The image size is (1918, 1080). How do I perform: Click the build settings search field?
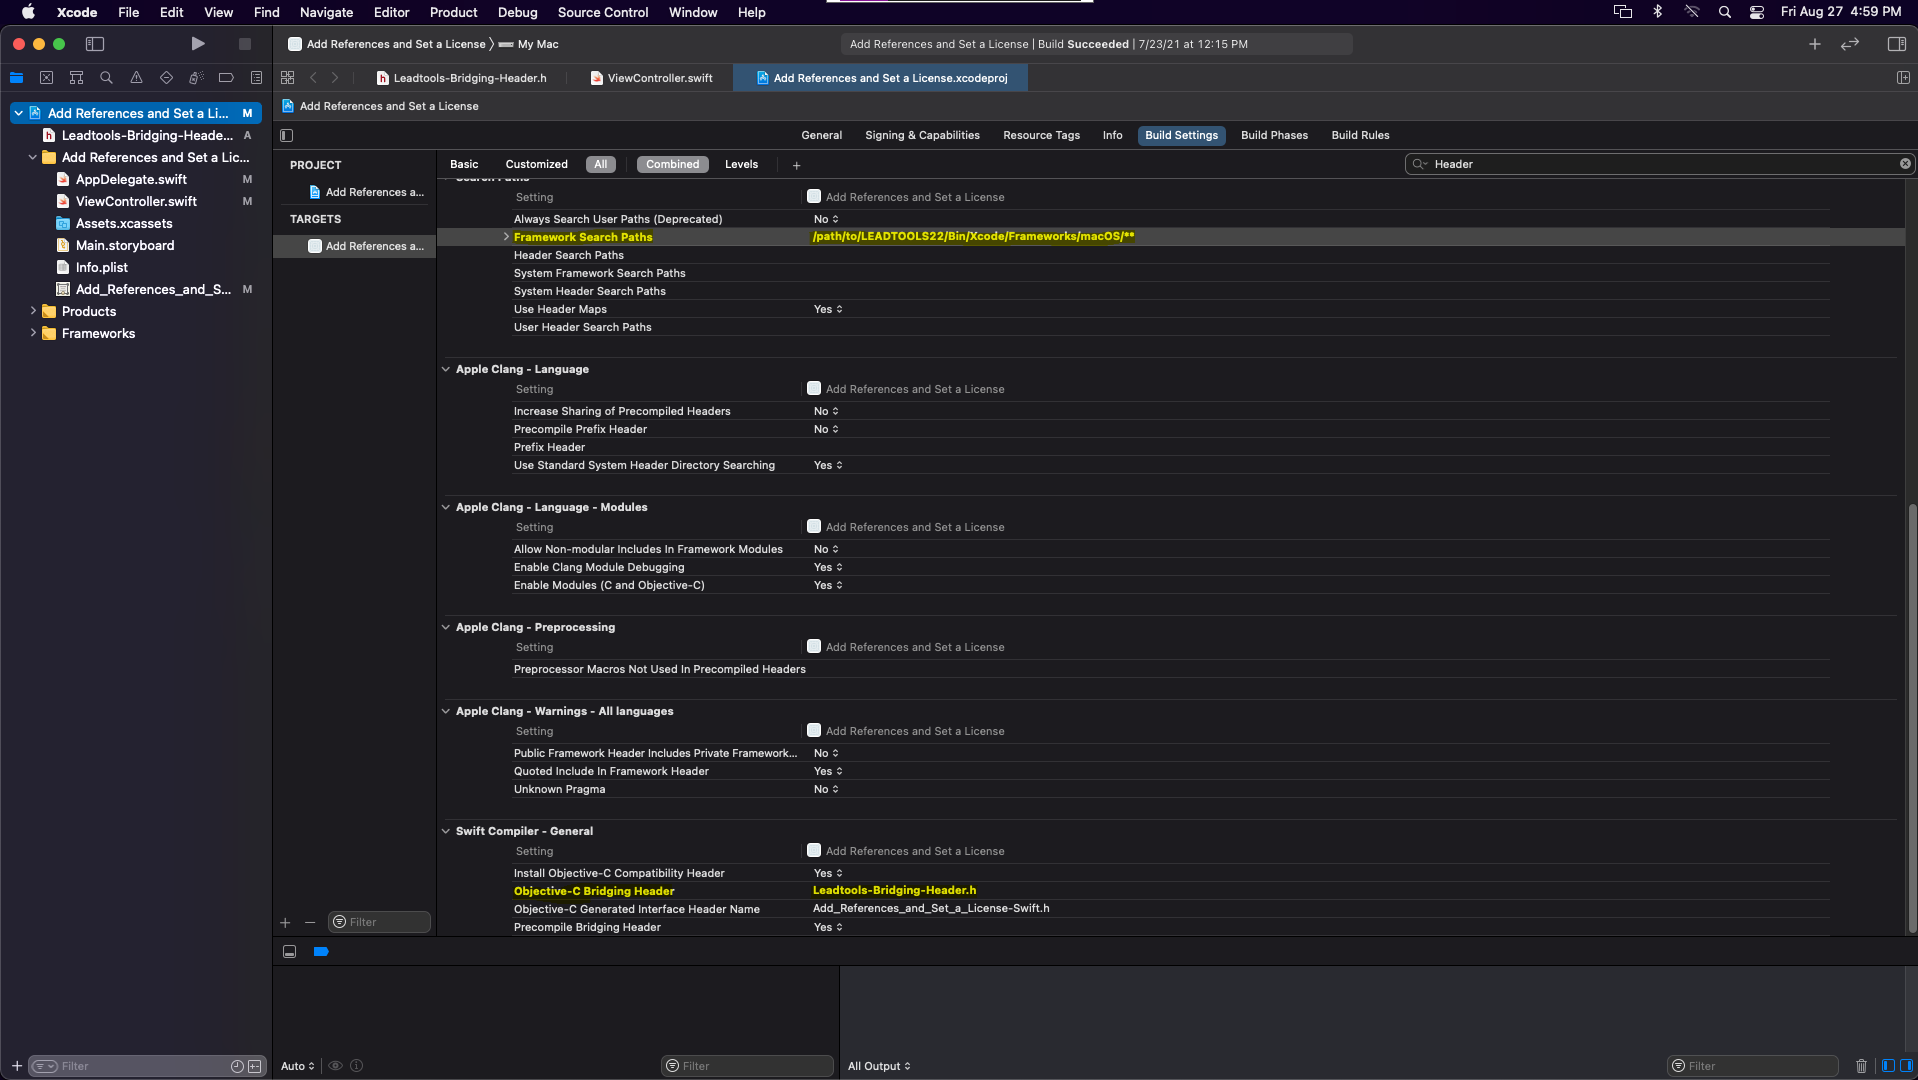pyautogui.click(x=1660, y=164)
